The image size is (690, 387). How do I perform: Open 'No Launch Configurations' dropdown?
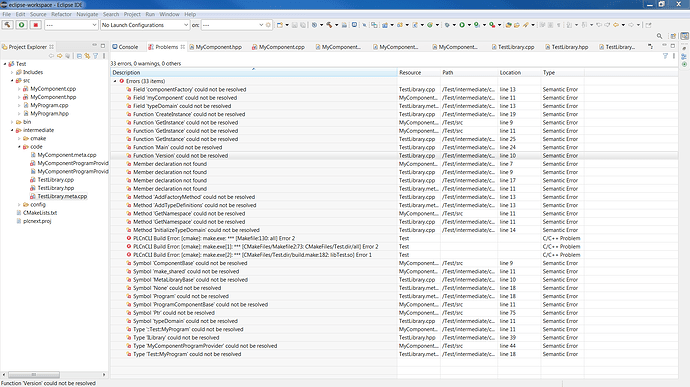(x=145, y=25)
